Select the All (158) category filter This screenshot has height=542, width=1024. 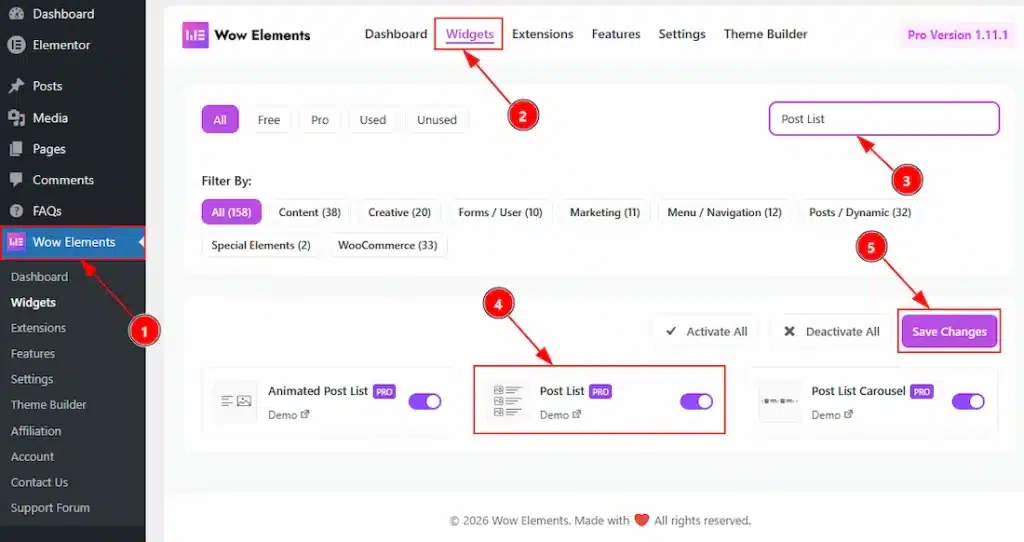click(x=231, y=212)
